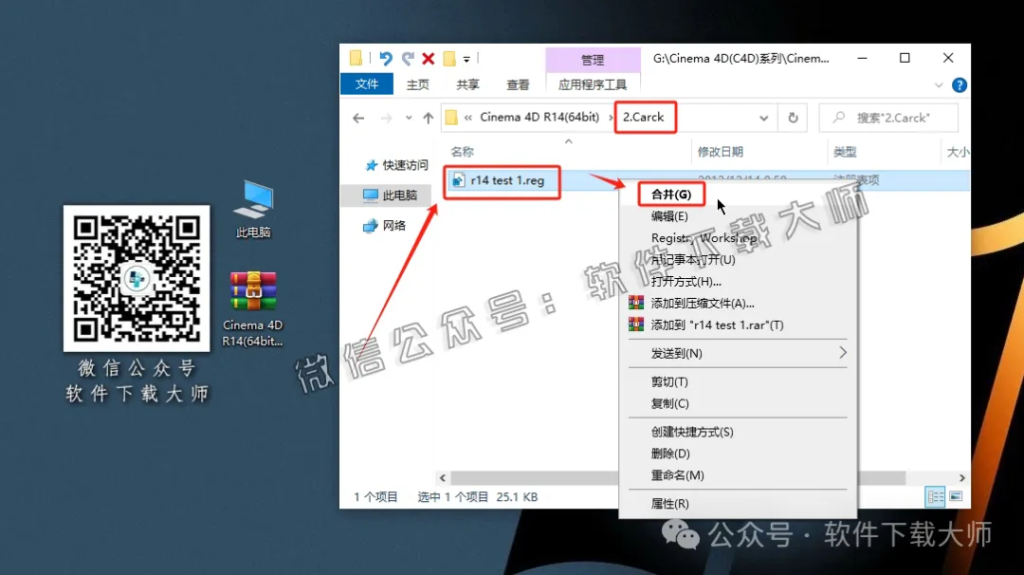Select 此电脑 in navigation pane
This screenshot has height=575, width=1024.
click(391, 195)
